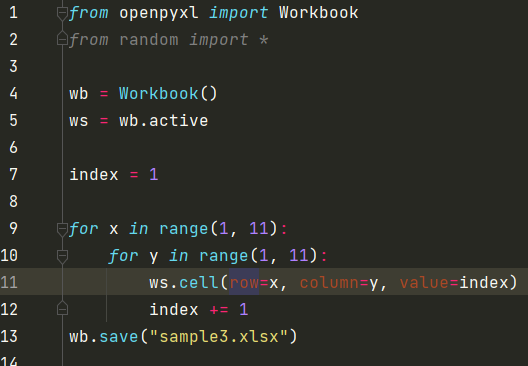The image size is (528, 366).
Task: Click line number 1 in the gutter
Action: tap(13, 13)
